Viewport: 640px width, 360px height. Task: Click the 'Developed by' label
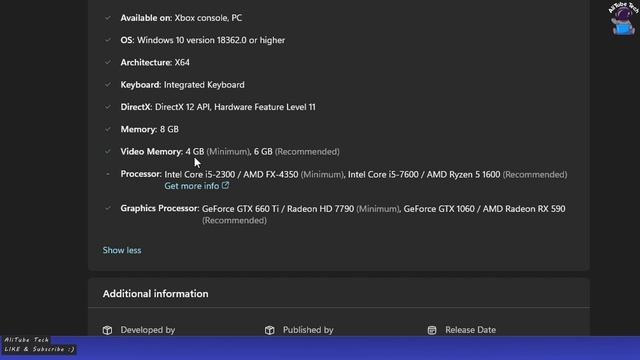coord(148,330)
